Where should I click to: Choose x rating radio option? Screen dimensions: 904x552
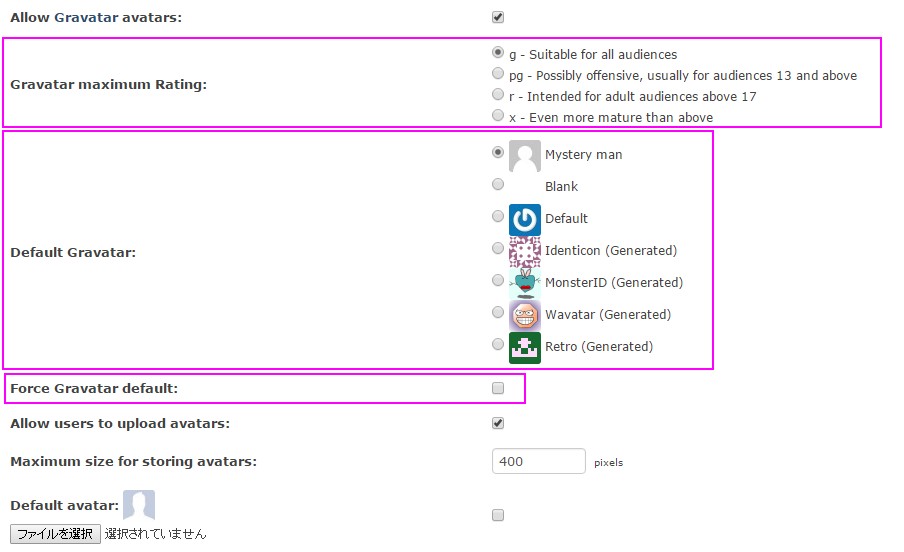click(498, 115)
